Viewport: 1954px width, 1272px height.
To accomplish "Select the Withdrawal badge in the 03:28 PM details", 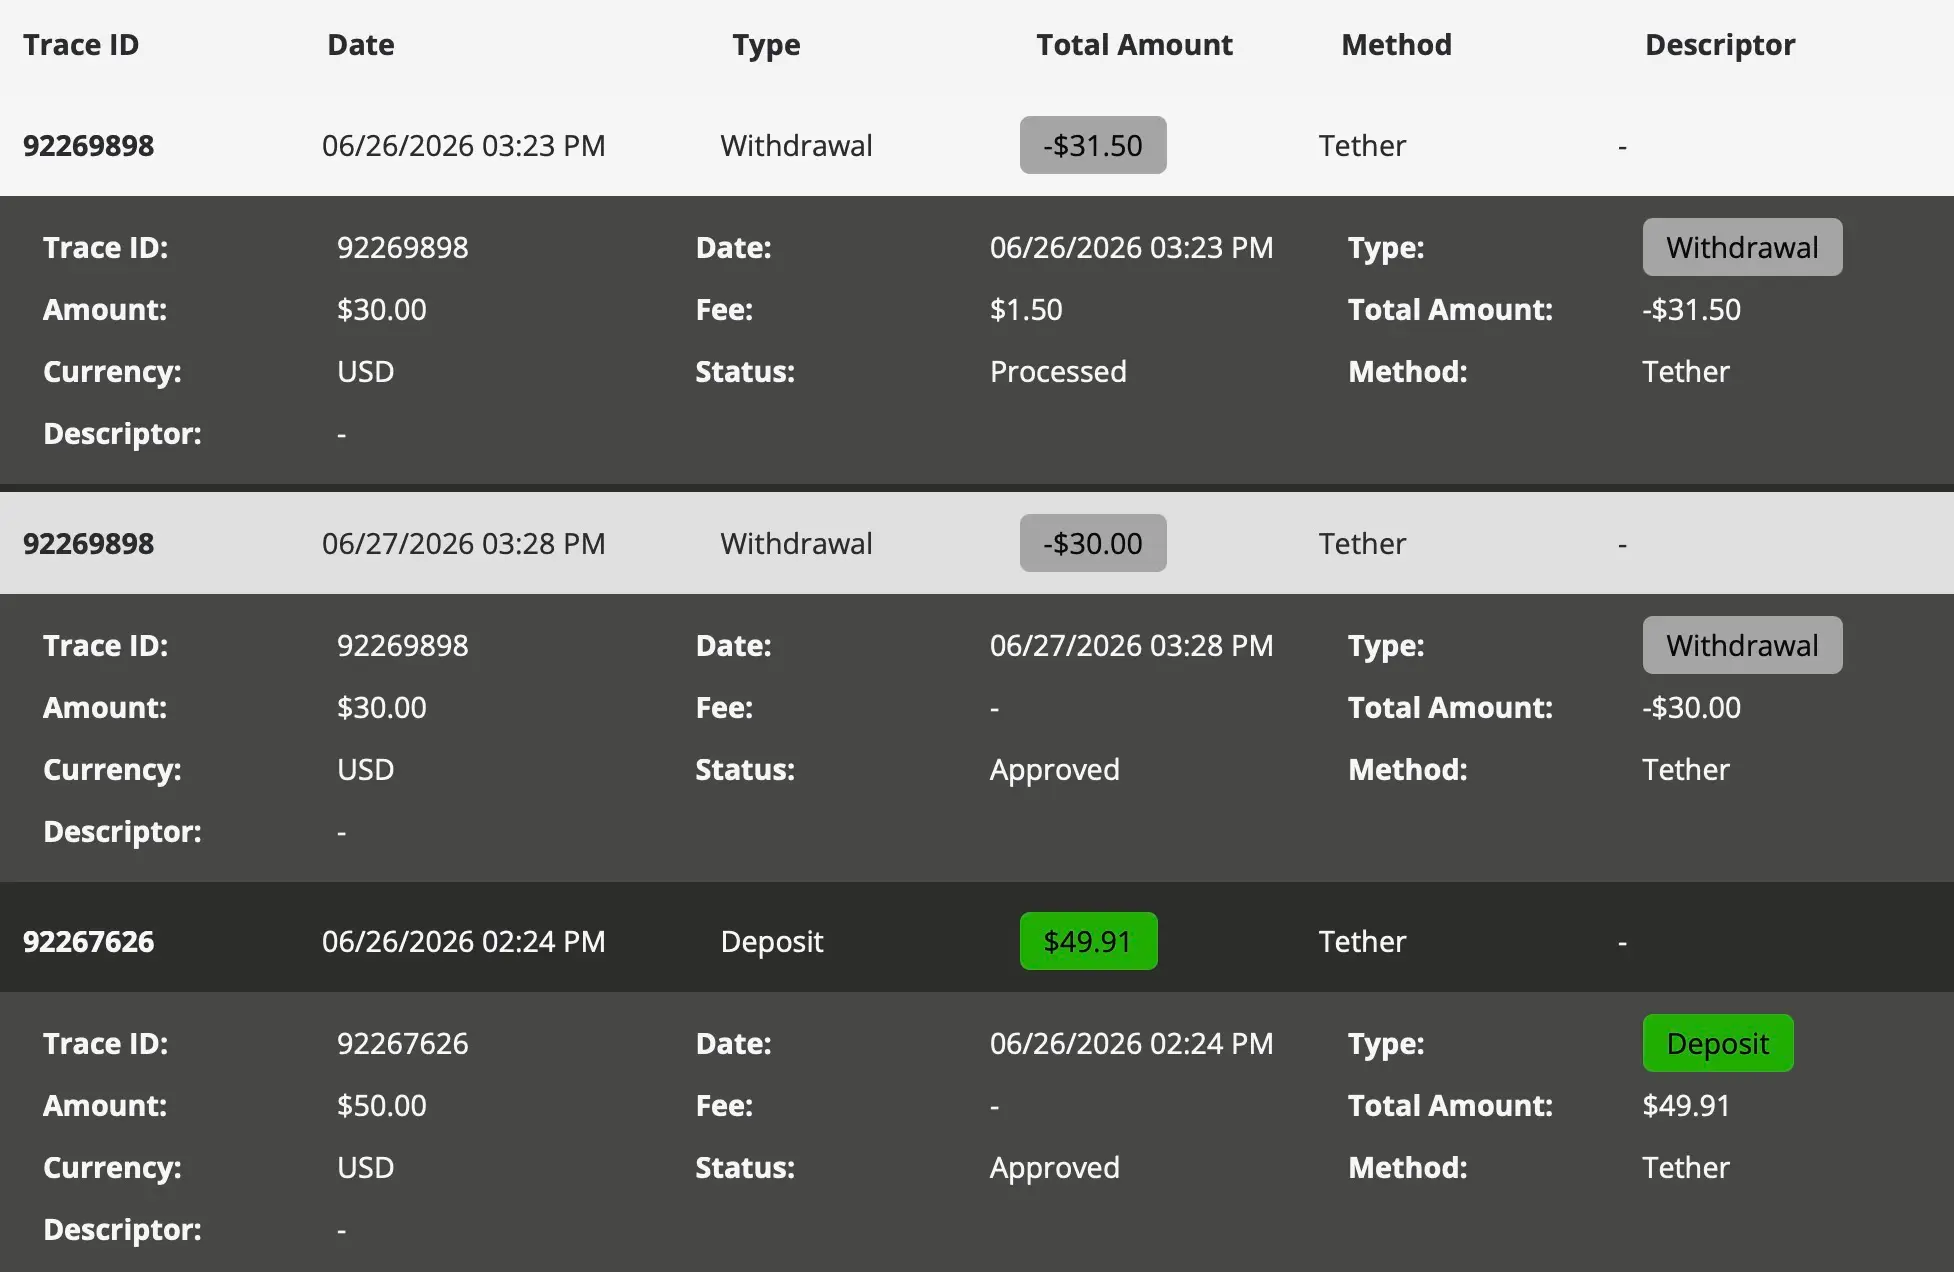I will tap(1742, 646).
